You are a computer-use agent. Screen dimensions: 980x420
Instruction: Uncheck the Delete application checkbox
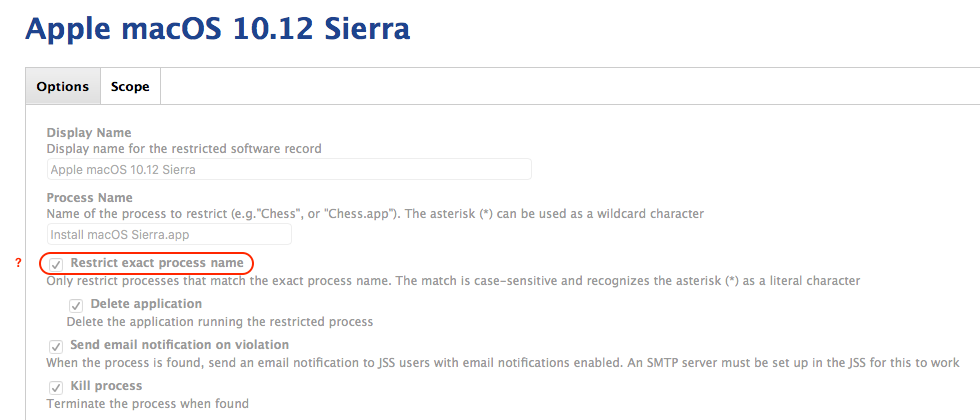[x=77, y=306]
